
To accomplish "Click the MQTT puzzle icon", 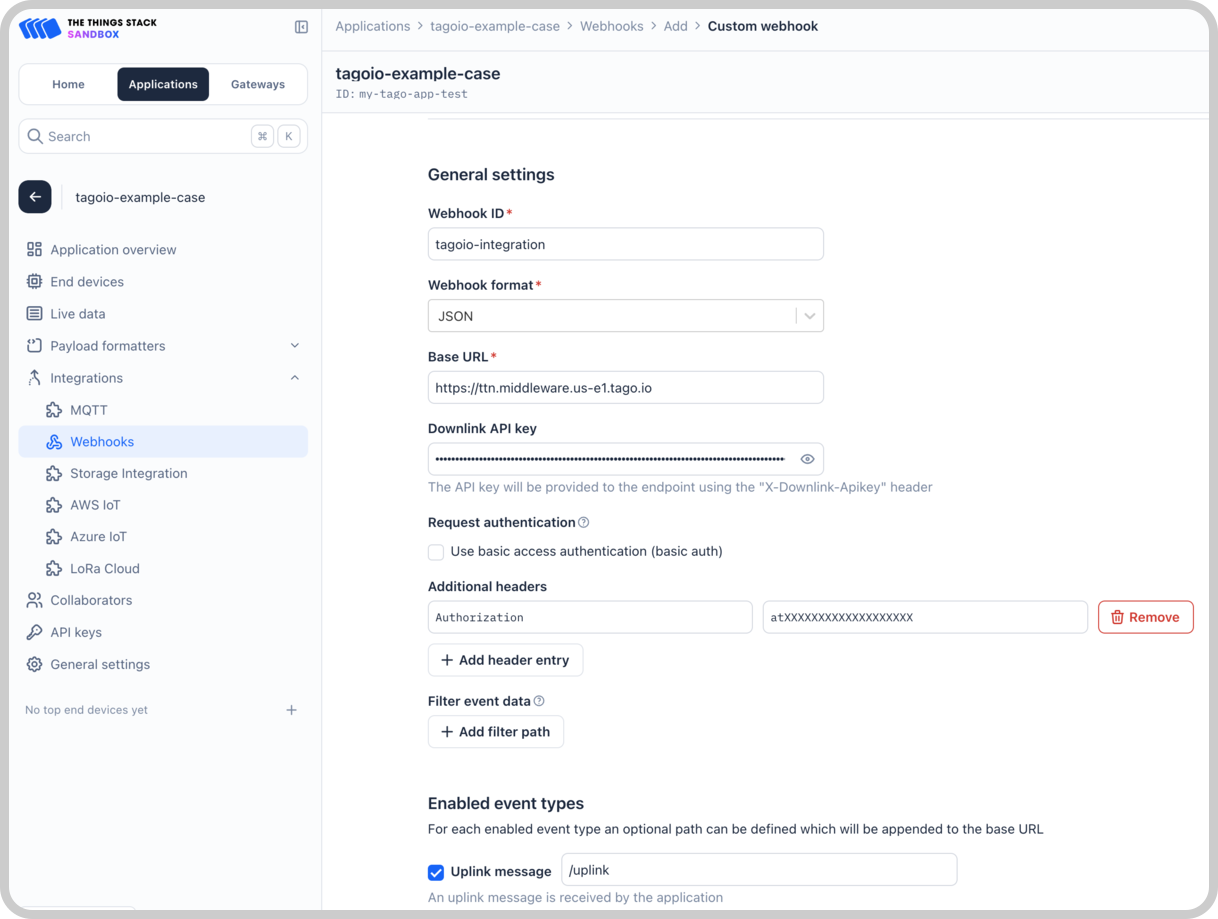I will tap(54, 409).
